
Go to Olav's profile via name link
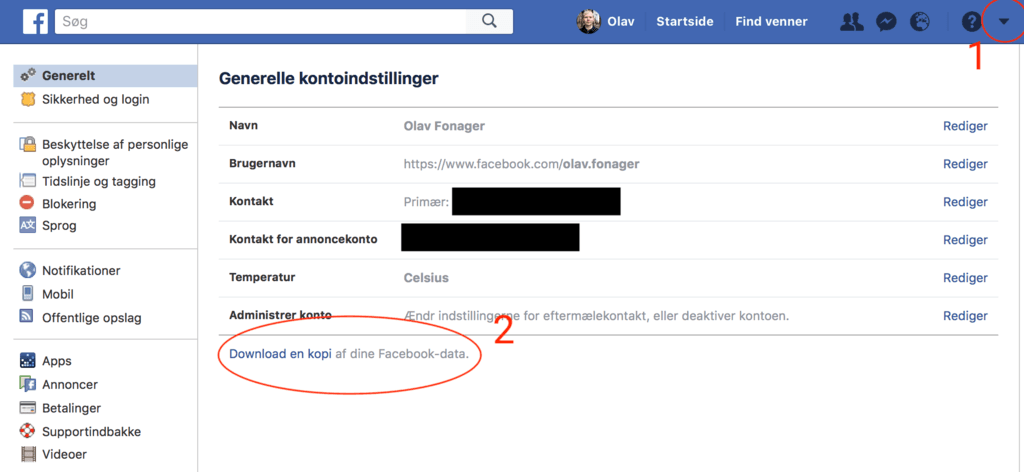pos(620,22)
